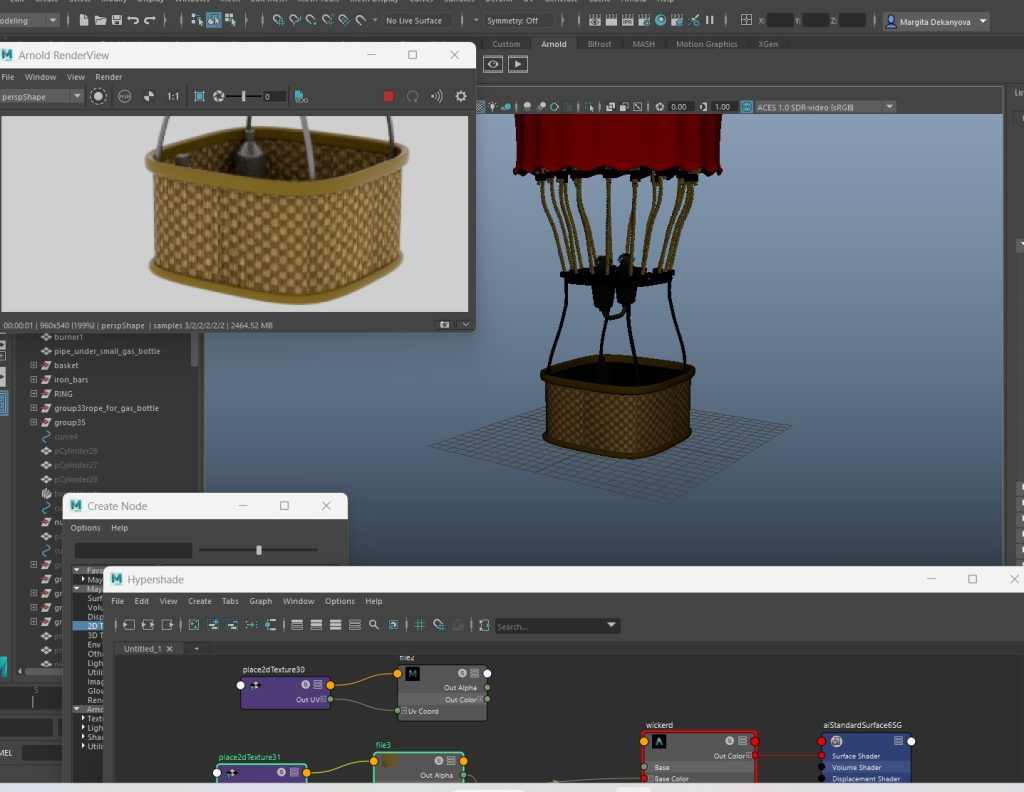The image size is (1024, 792).
Task: Toggle solo mode on the wickerd node
Action: pyautogui.click(x=729, y=741)
